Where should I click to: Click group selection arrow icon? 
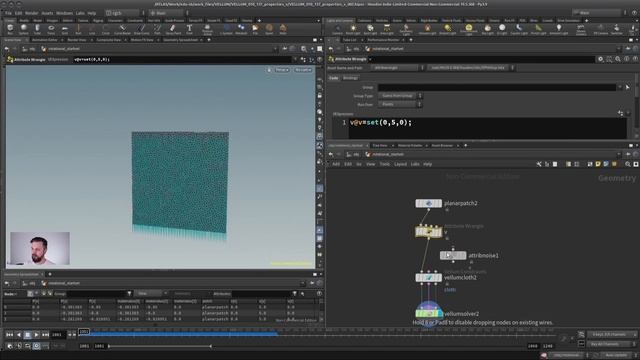point(628,87)
